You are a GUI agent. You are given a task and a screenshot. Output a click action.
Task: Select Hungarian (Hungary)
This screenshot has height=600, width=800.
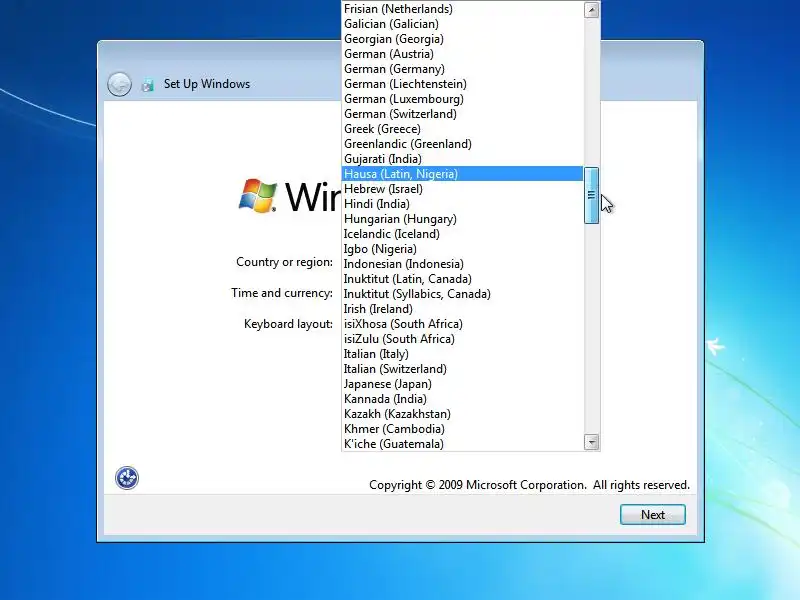coord(462,219)
